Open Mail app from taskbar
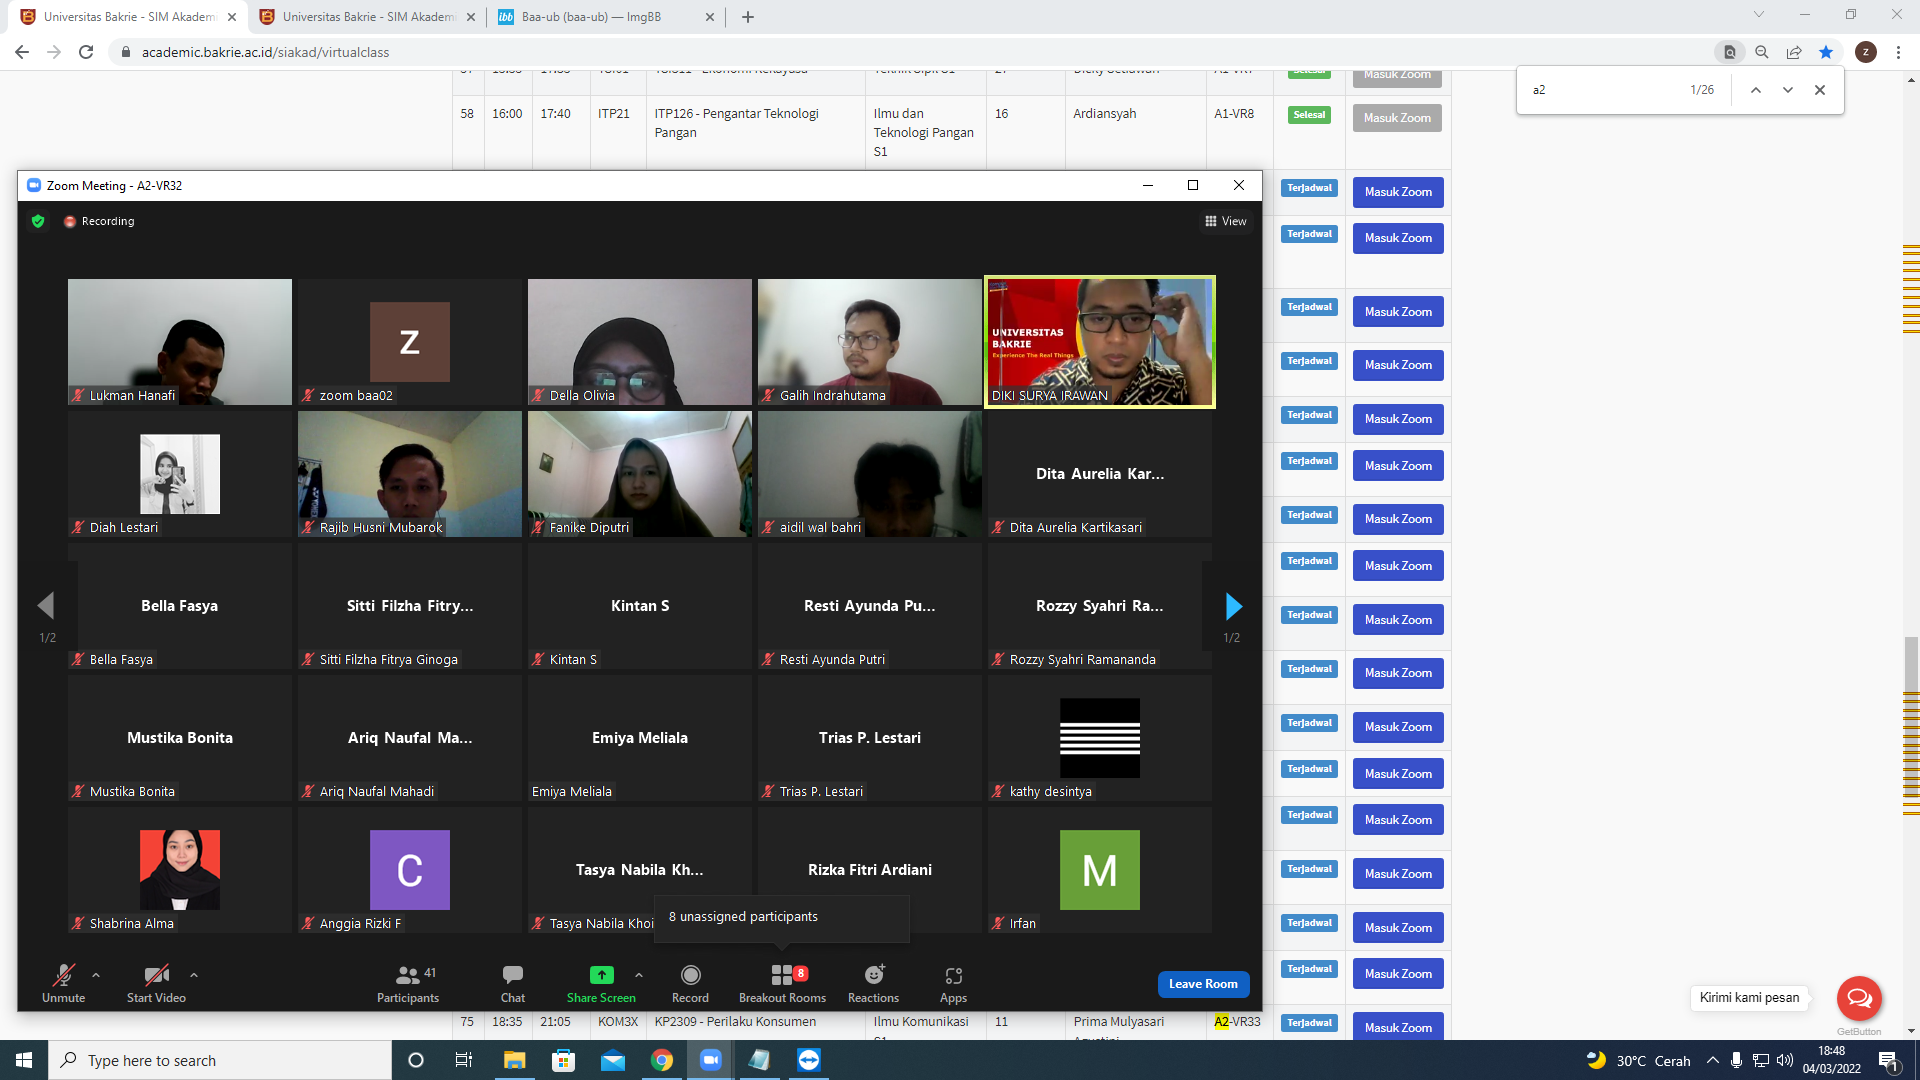Image resolution: width=1920 pixels, height=1080 pixels. pos(613,1060)
